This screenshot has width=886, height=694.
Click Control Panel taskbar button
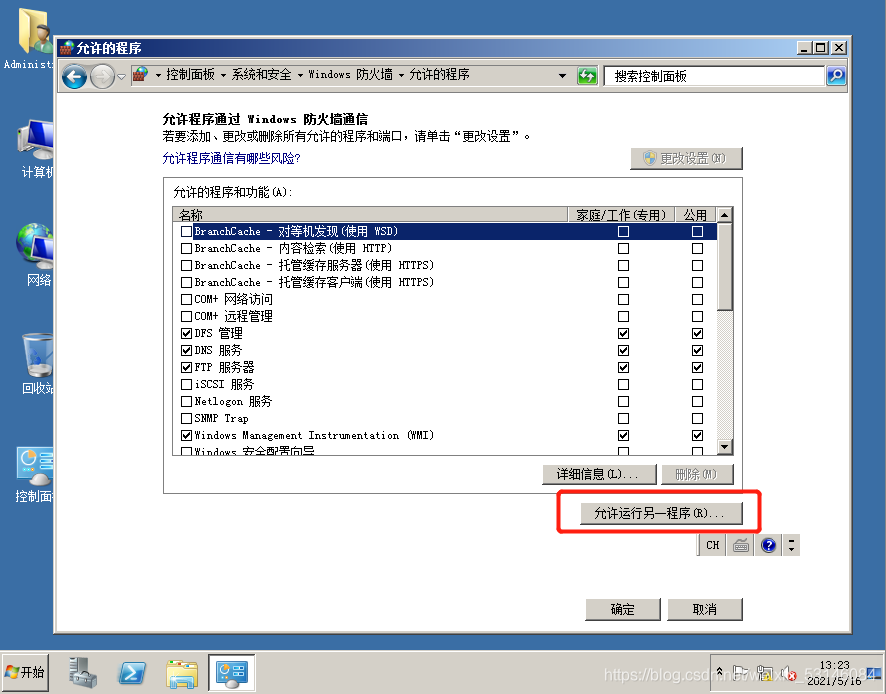click(232, 673)
